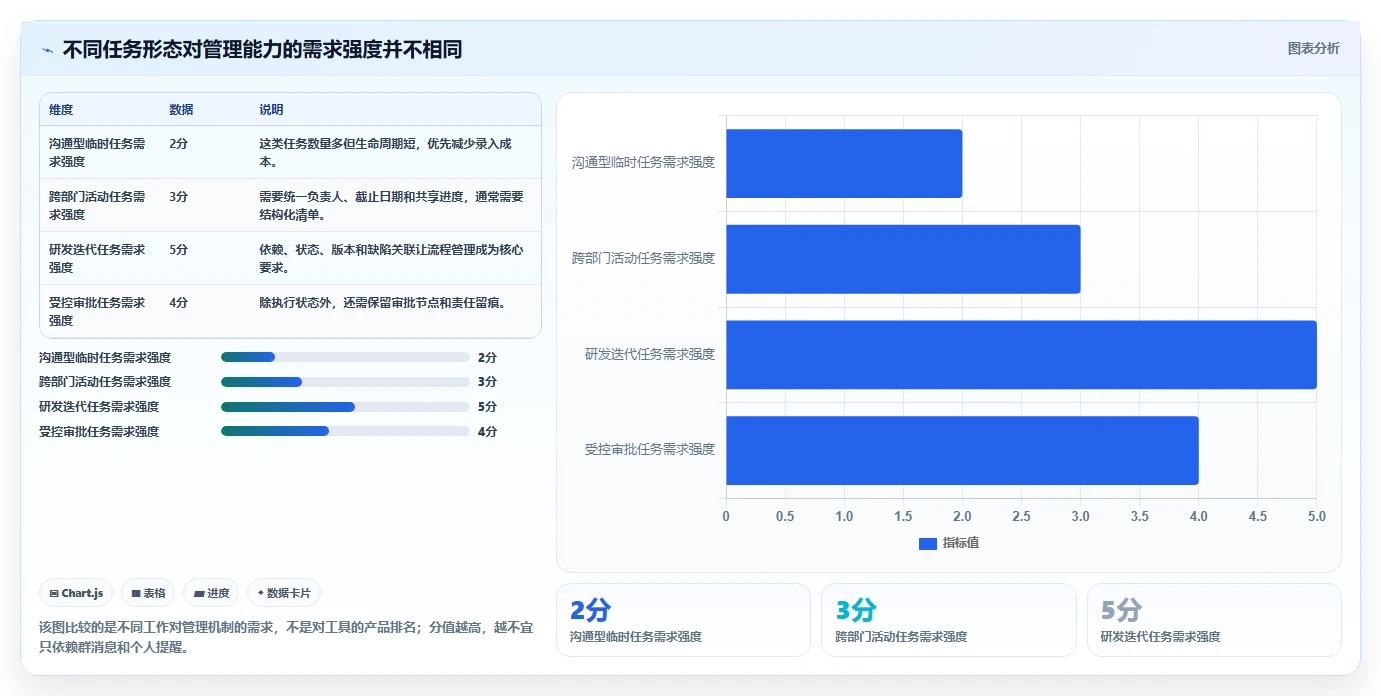This screenshot has height=696, width=1381.
Task: Click the 说明 column header
Action: point(271,110)
